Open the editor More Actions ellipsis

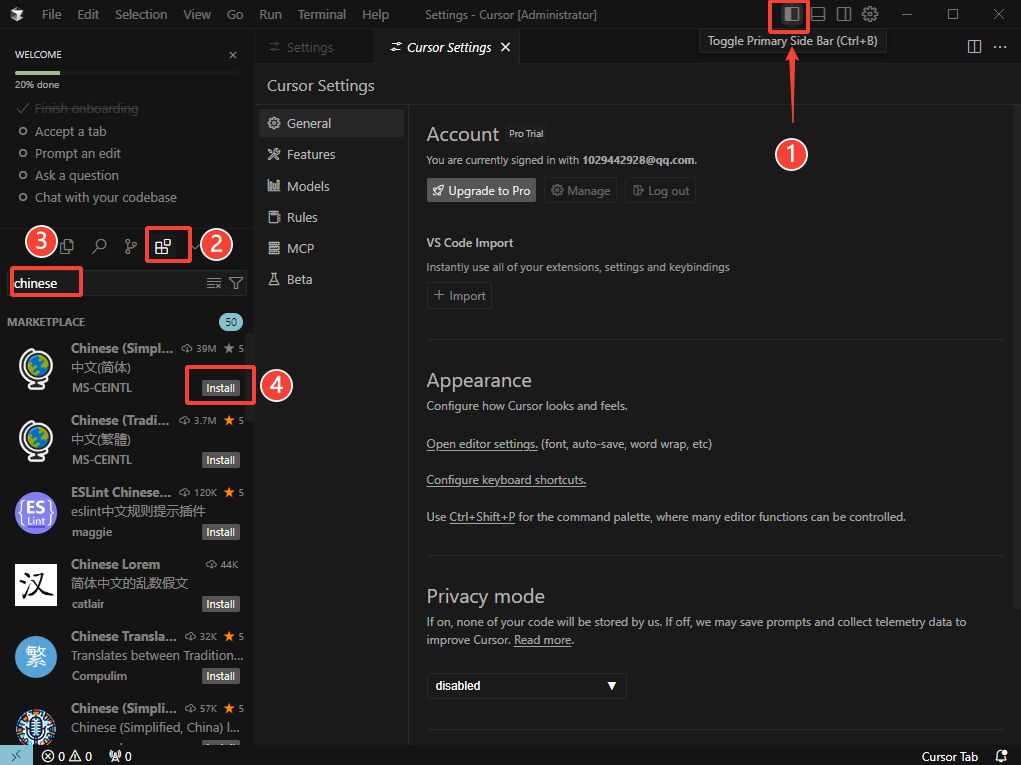(x=1000, y=47)
